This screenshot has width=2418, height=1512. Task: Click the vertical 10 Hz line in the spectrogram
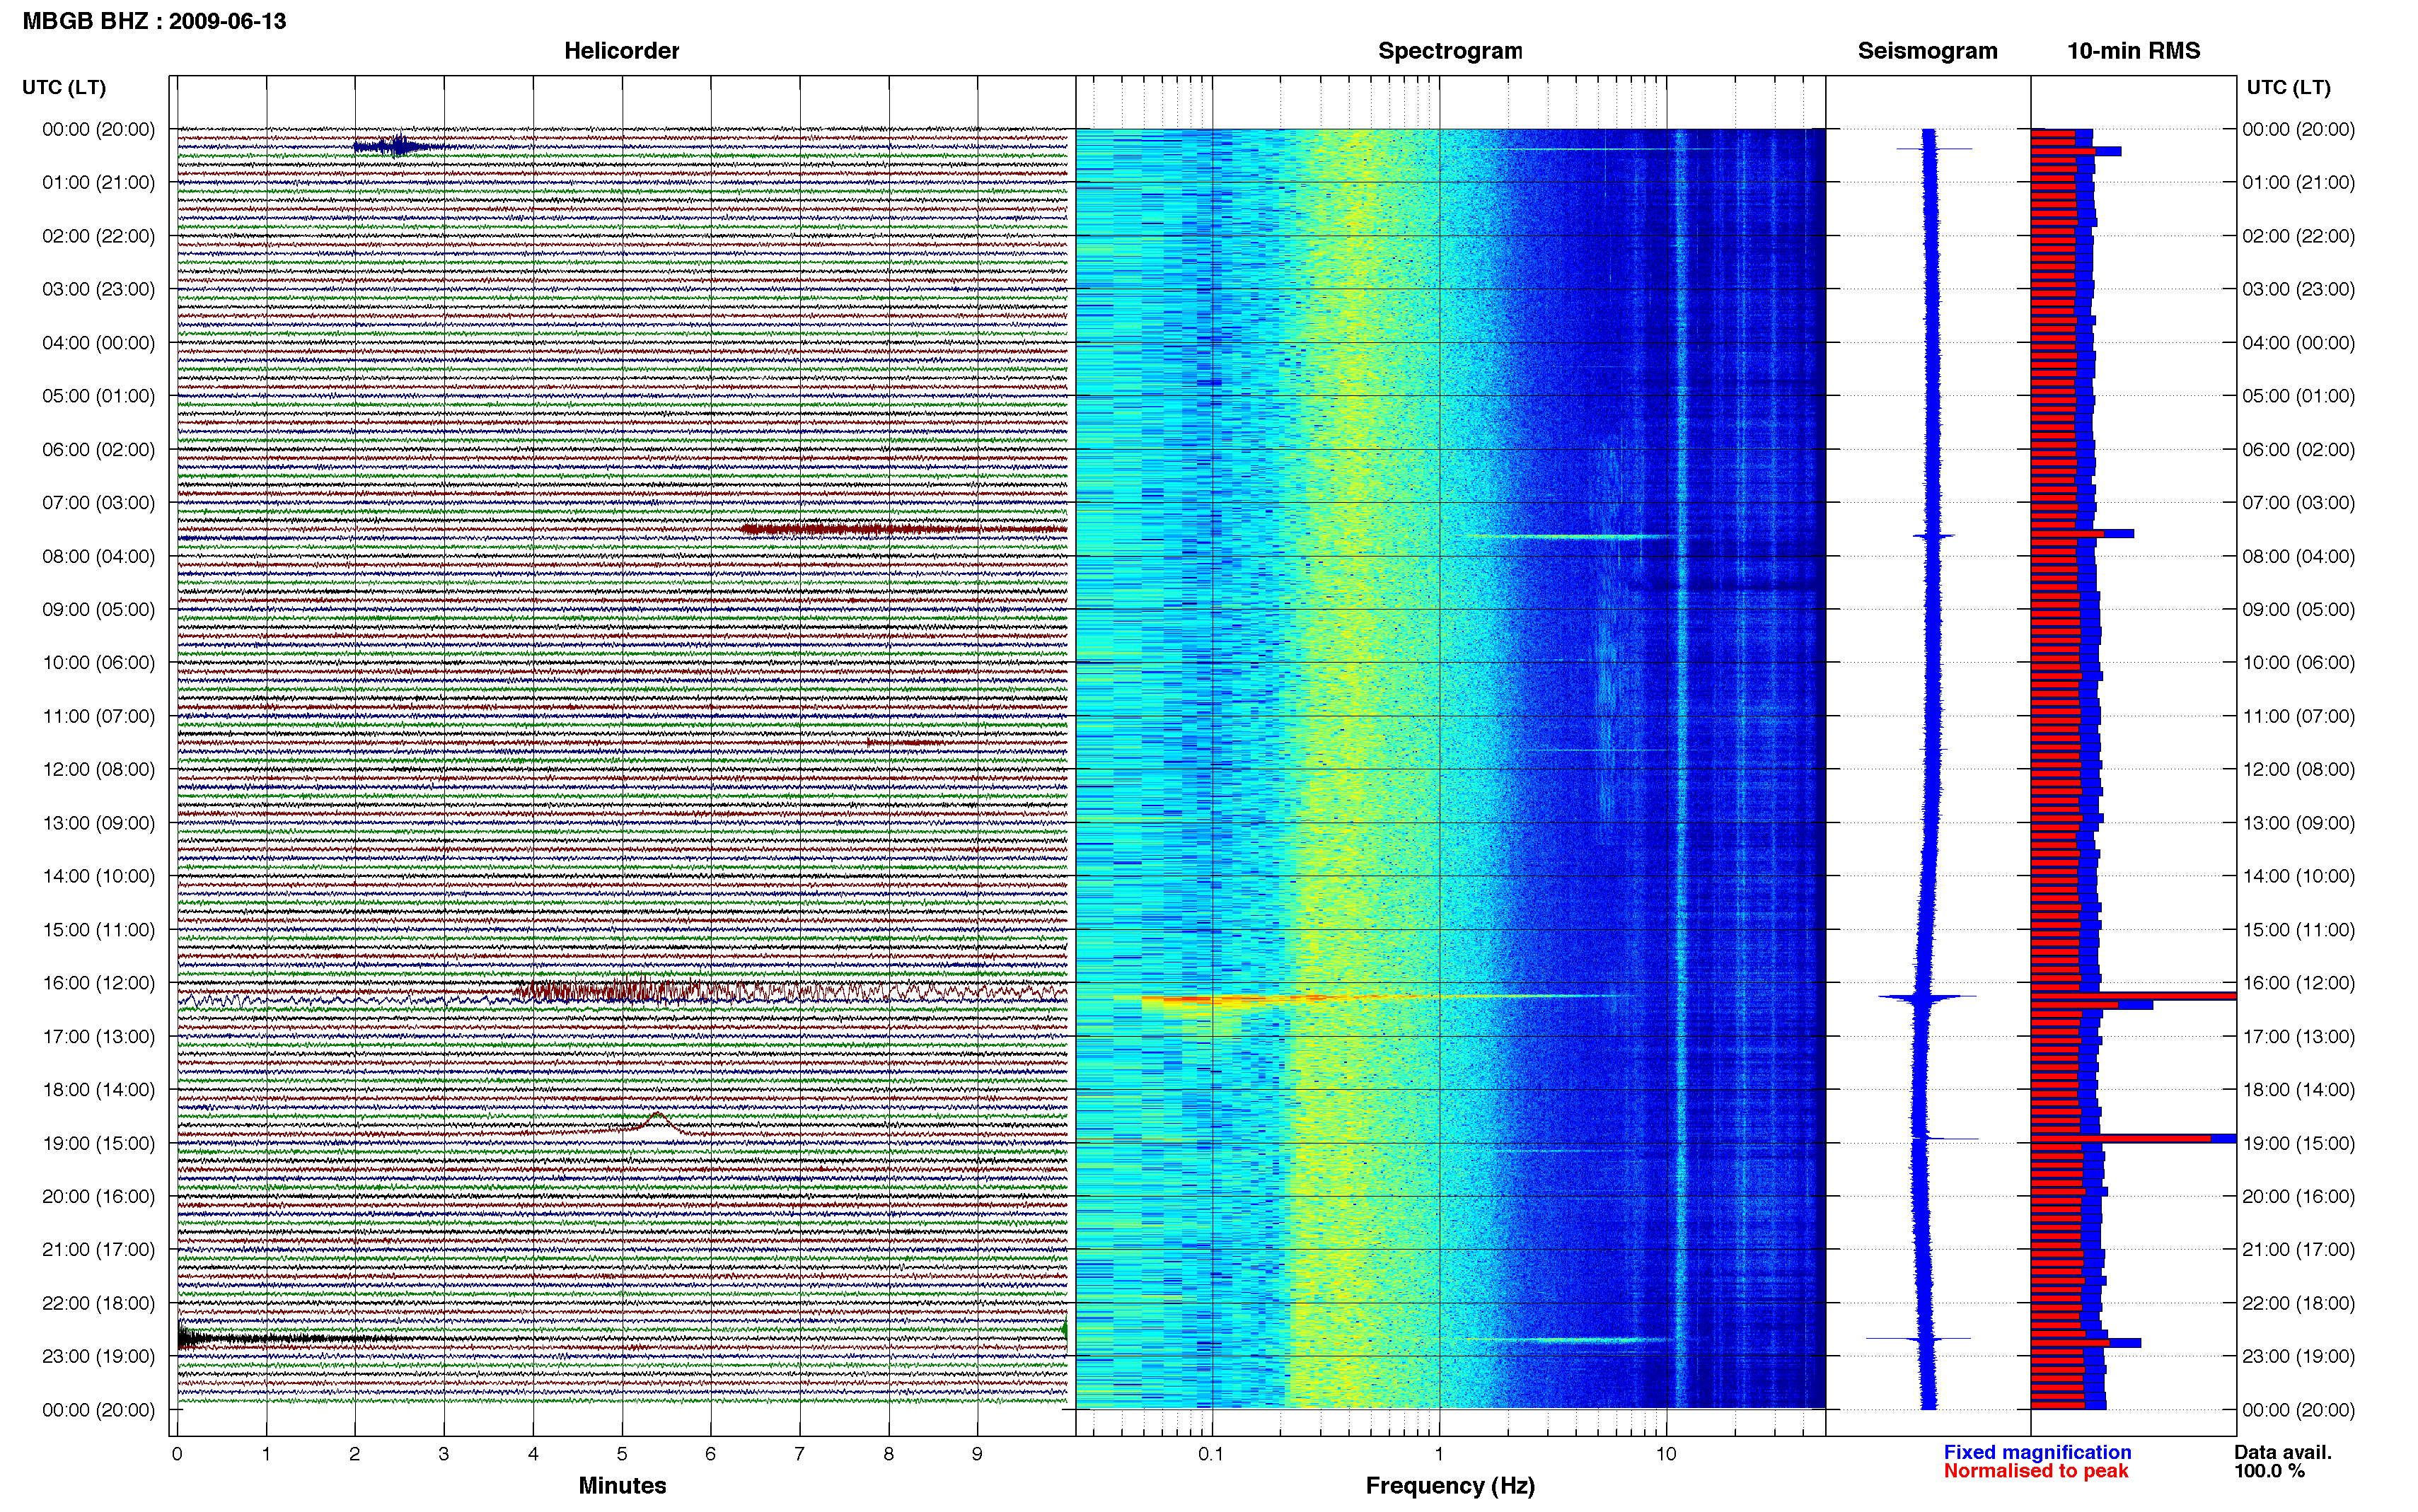[1681, 768]
